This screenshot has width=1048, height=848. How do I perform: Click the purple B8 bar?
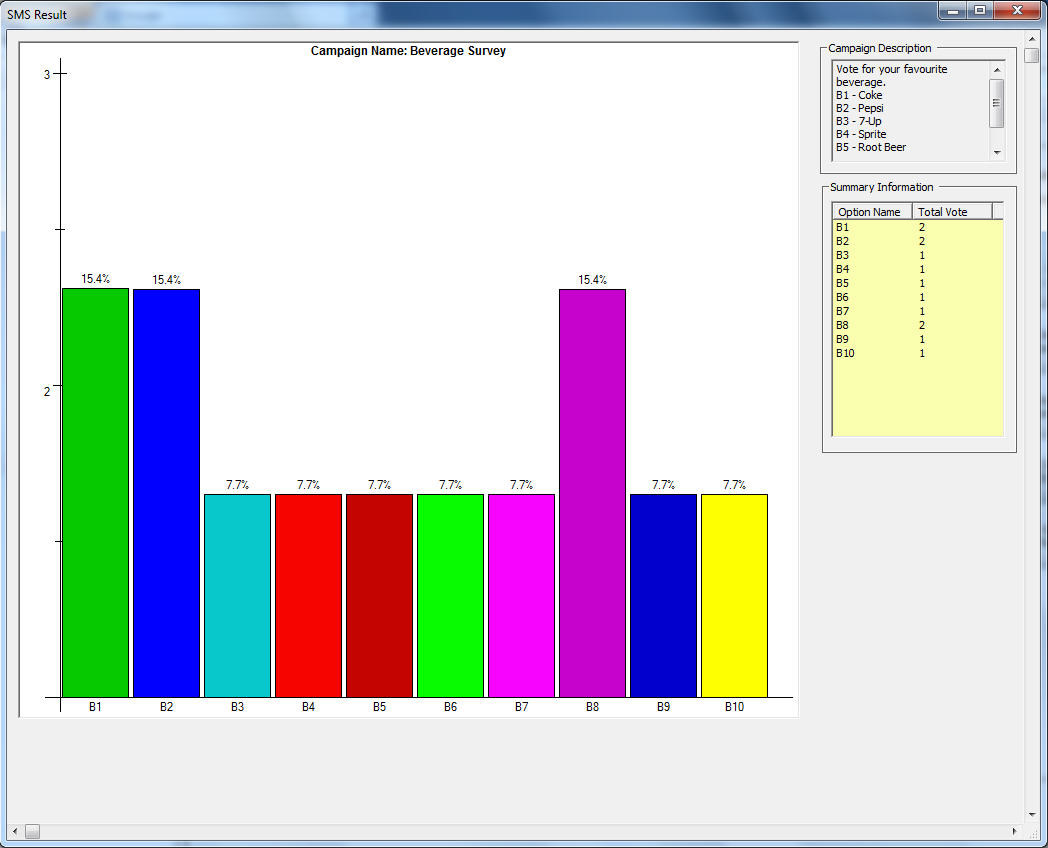tap(592, 493)
